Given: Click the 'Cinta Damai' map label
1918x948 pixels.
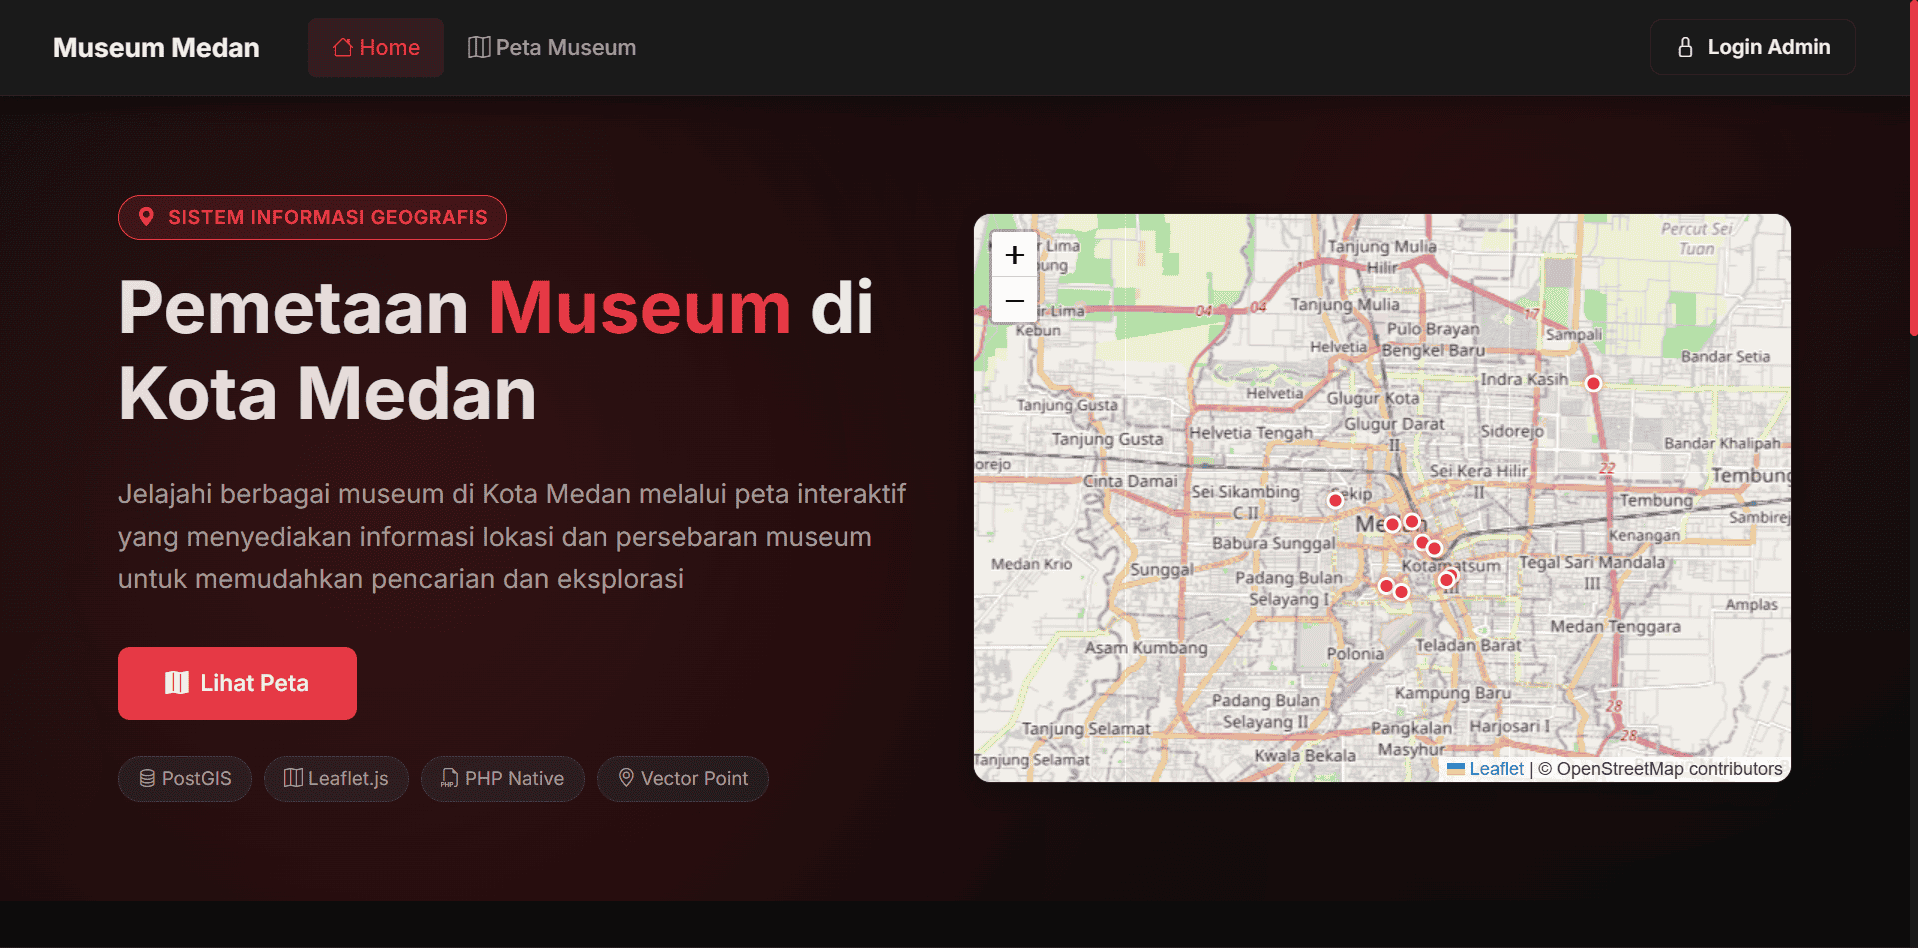Looking at the screenshot, I should click(1130, 481).
